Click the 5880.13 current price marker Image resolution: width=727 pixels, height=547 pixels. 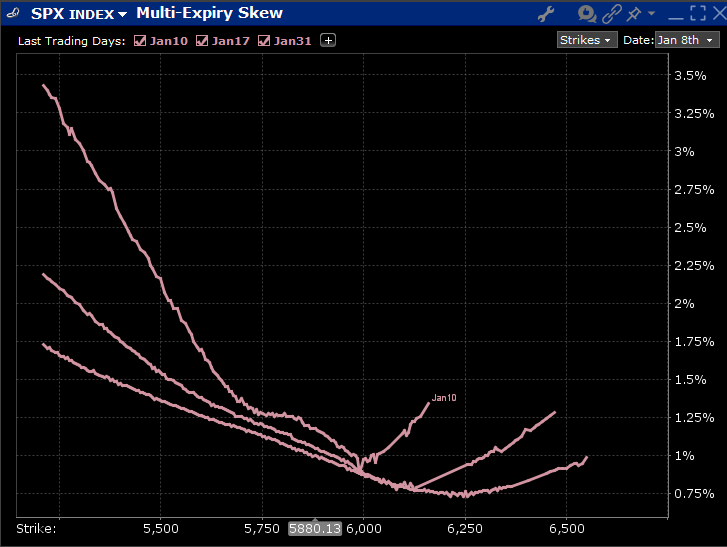pos(315,528)
